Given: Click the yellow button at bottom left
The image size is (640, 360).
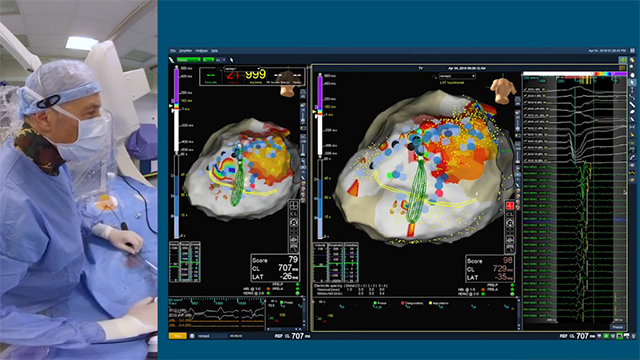Looking at the screenshot, I should 178,336.
